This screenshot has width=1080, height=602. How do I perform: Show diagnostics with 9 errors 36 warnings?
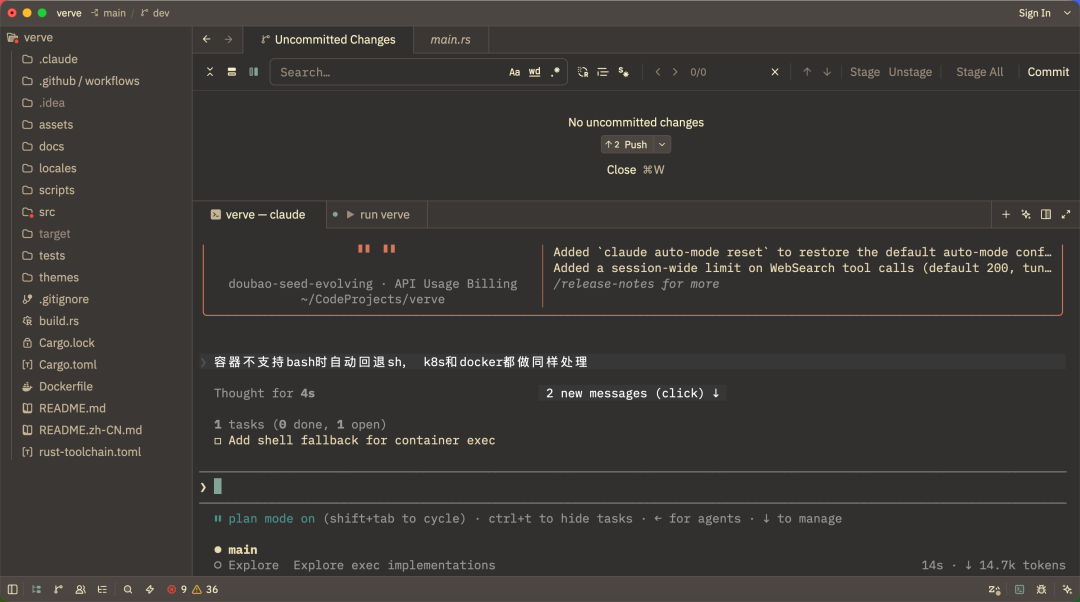pyautogui.click(x=193, y=590)
